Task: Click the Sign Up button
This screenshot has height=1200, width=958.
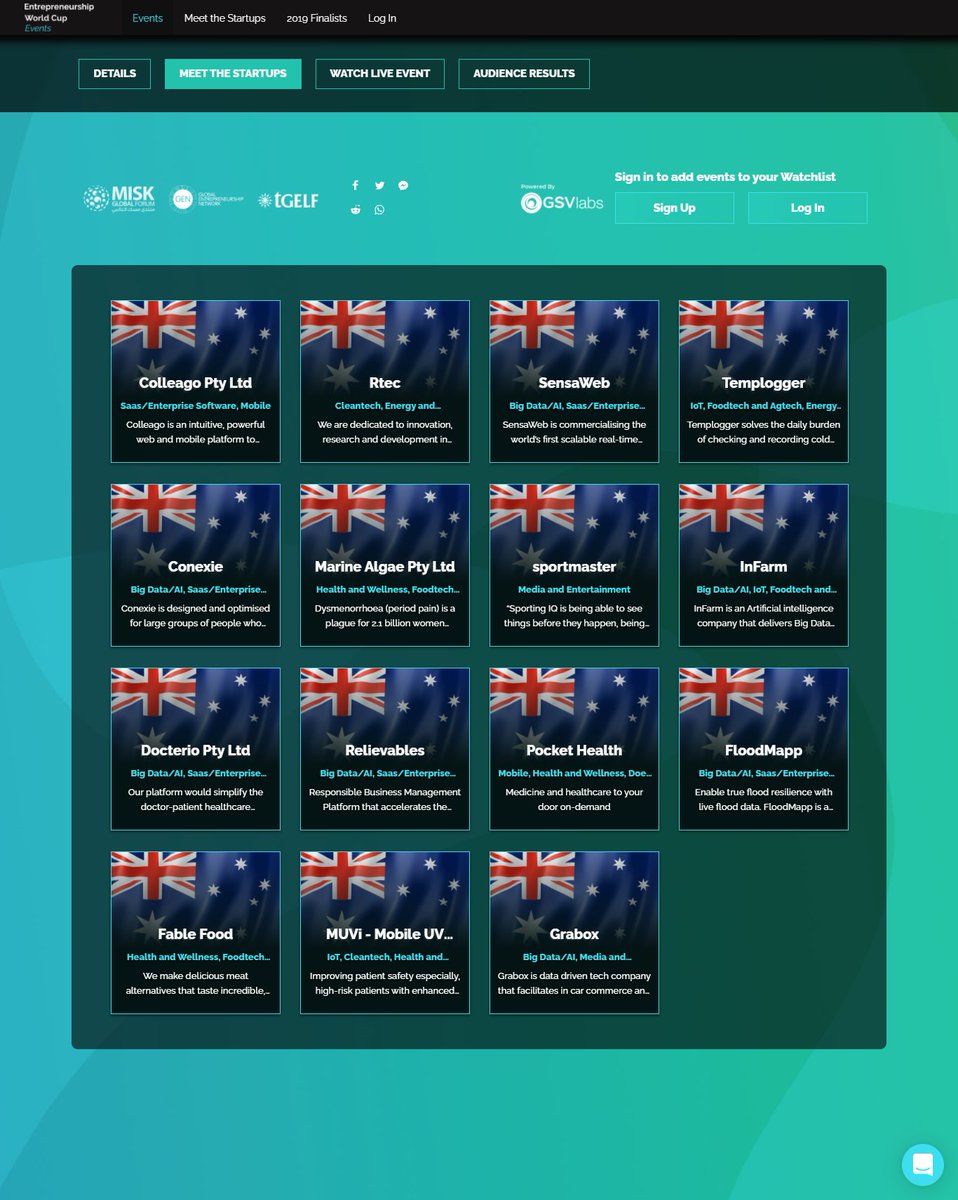Action: 674,207
